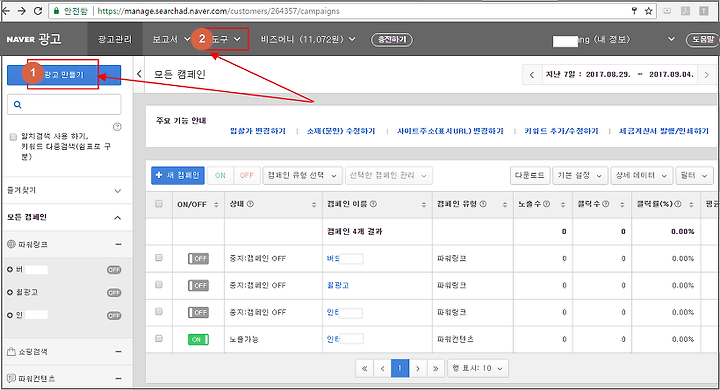Toggle the sidebar OFF switch next to 칠광고

tap(114, 293)
